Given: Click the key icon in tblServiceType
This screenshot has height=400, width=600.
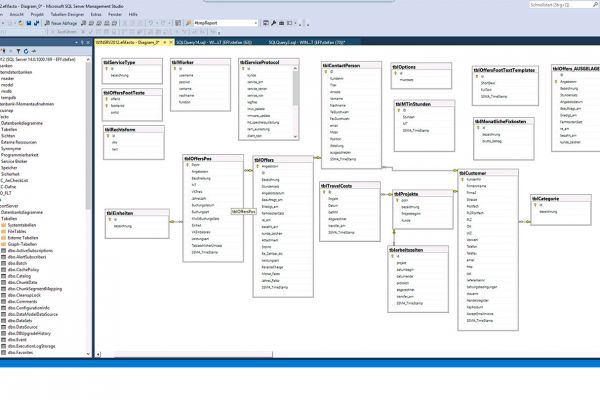Looking at the screenshot, I should pyautogui.click(x=107, y=69).
